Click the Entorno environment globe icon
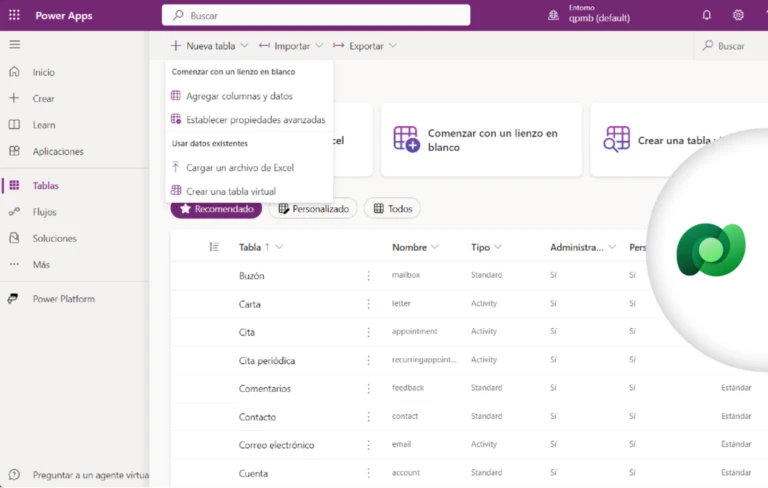Screen dimensions: 768x488 553,15
